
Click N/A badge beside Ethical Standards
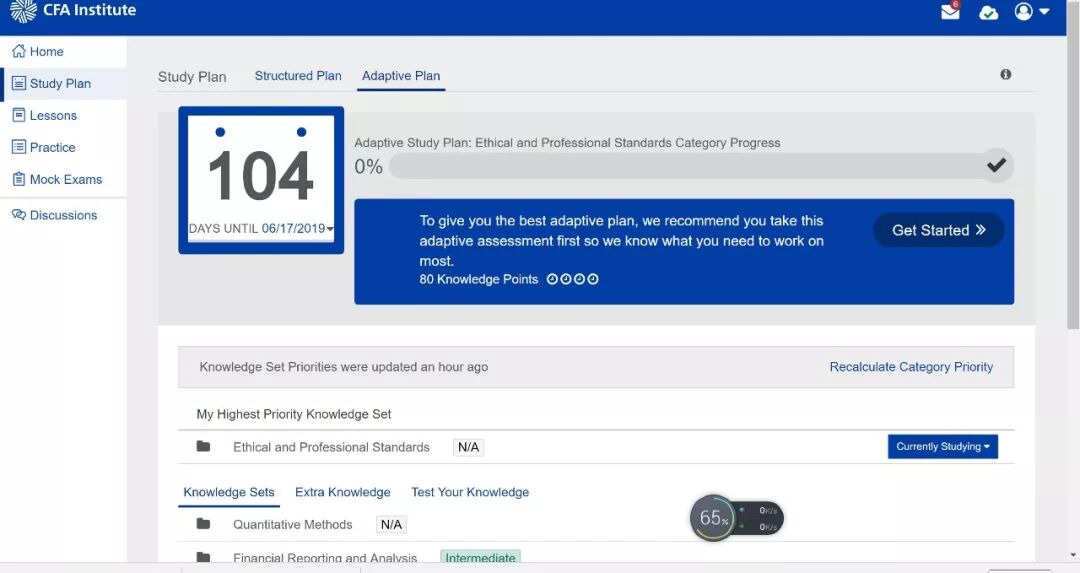tap(468, 447)
